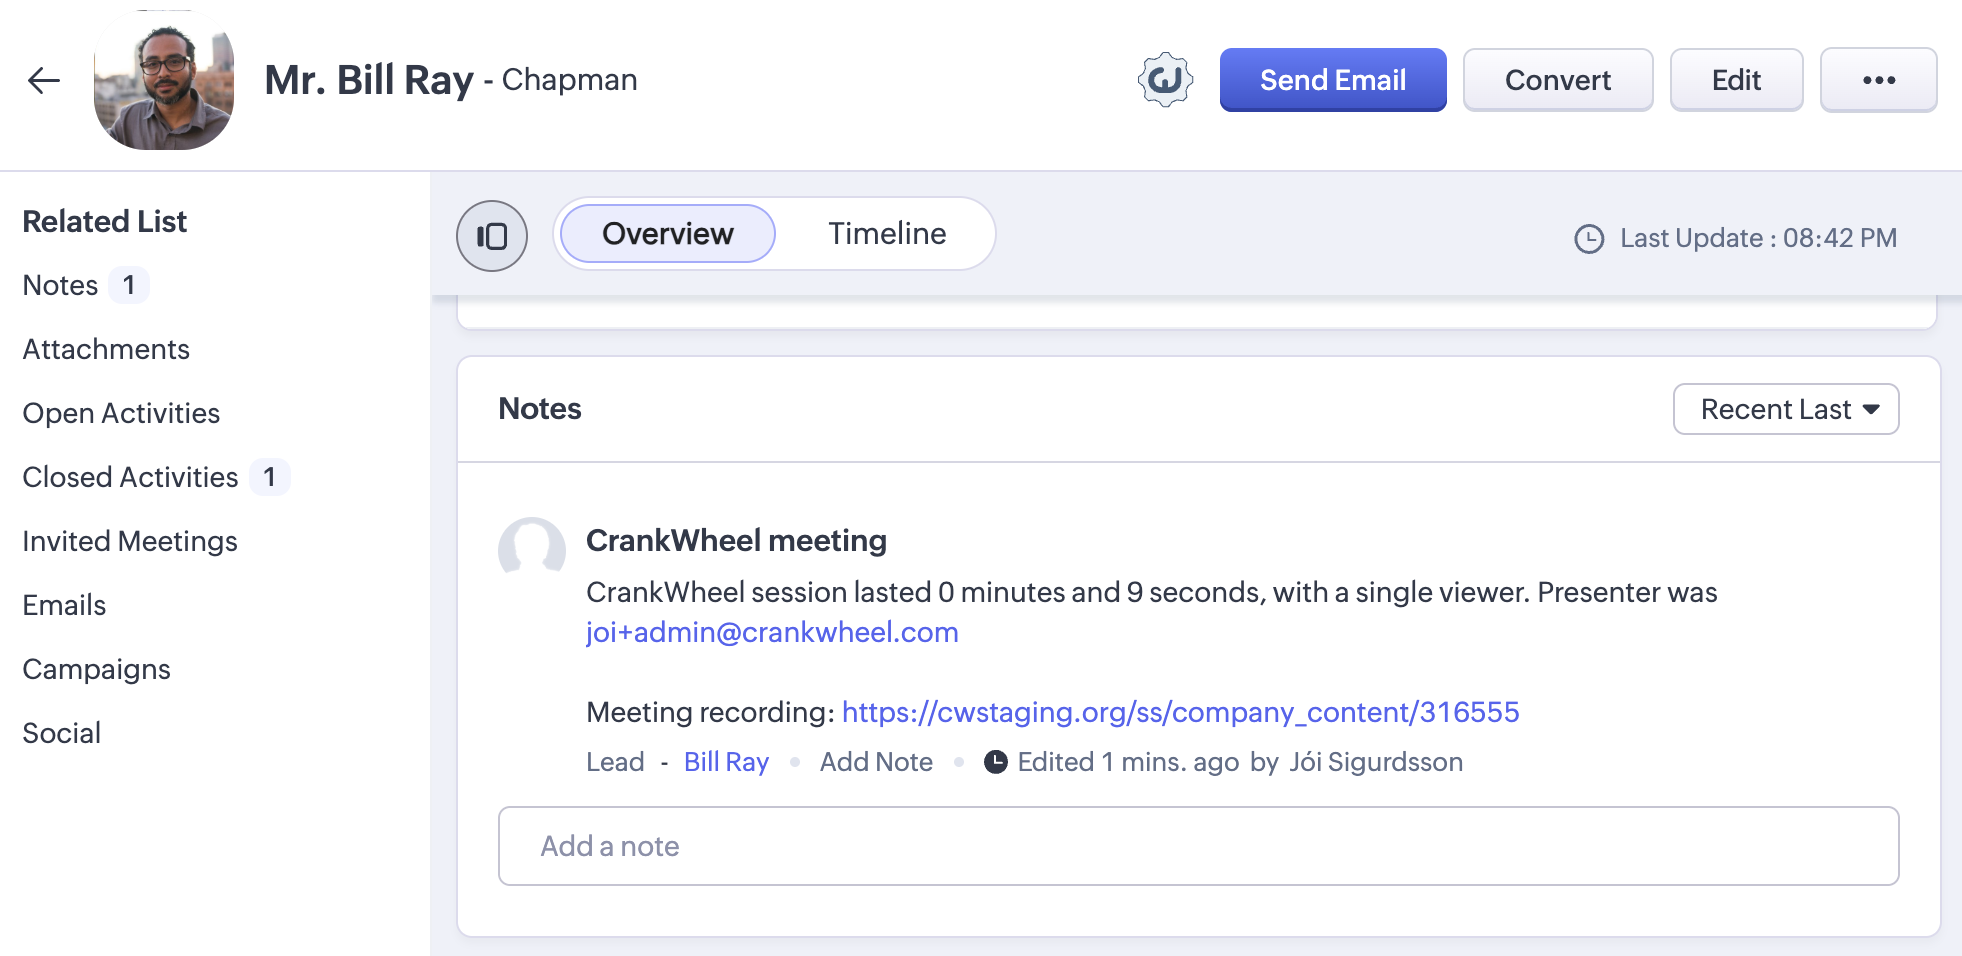This screenshot has width=1962, height=956.
Task: Click the note author avatar icon
Action: point(532,548)
